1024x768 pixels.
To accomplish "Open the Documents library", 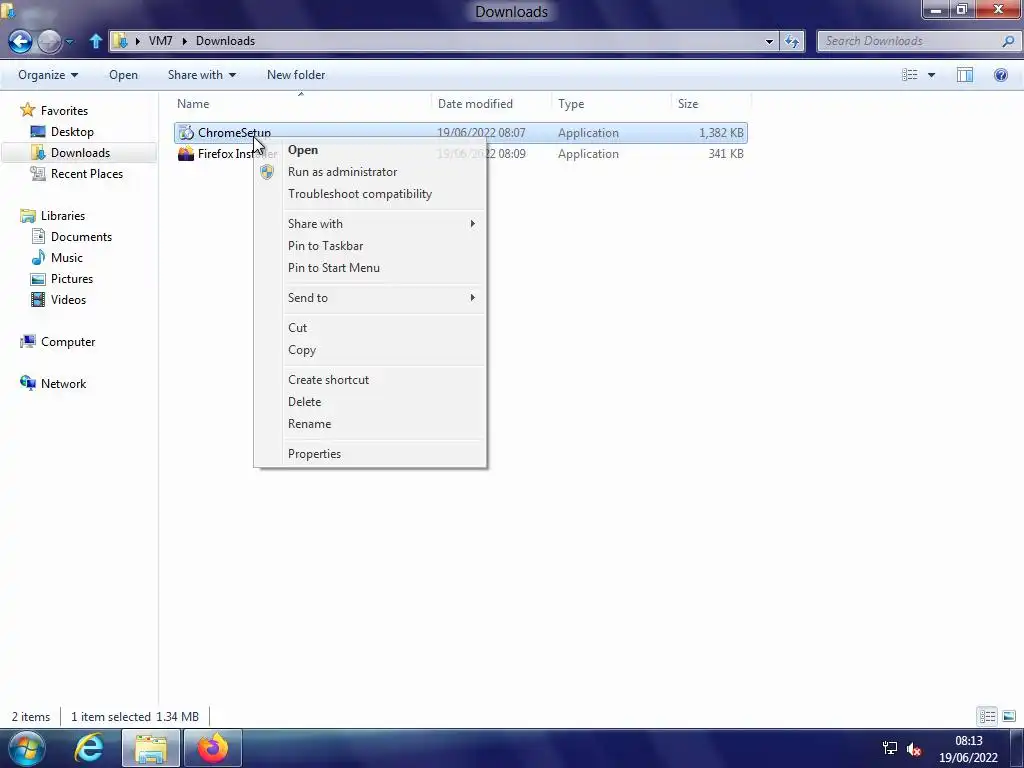I will 81,236.
